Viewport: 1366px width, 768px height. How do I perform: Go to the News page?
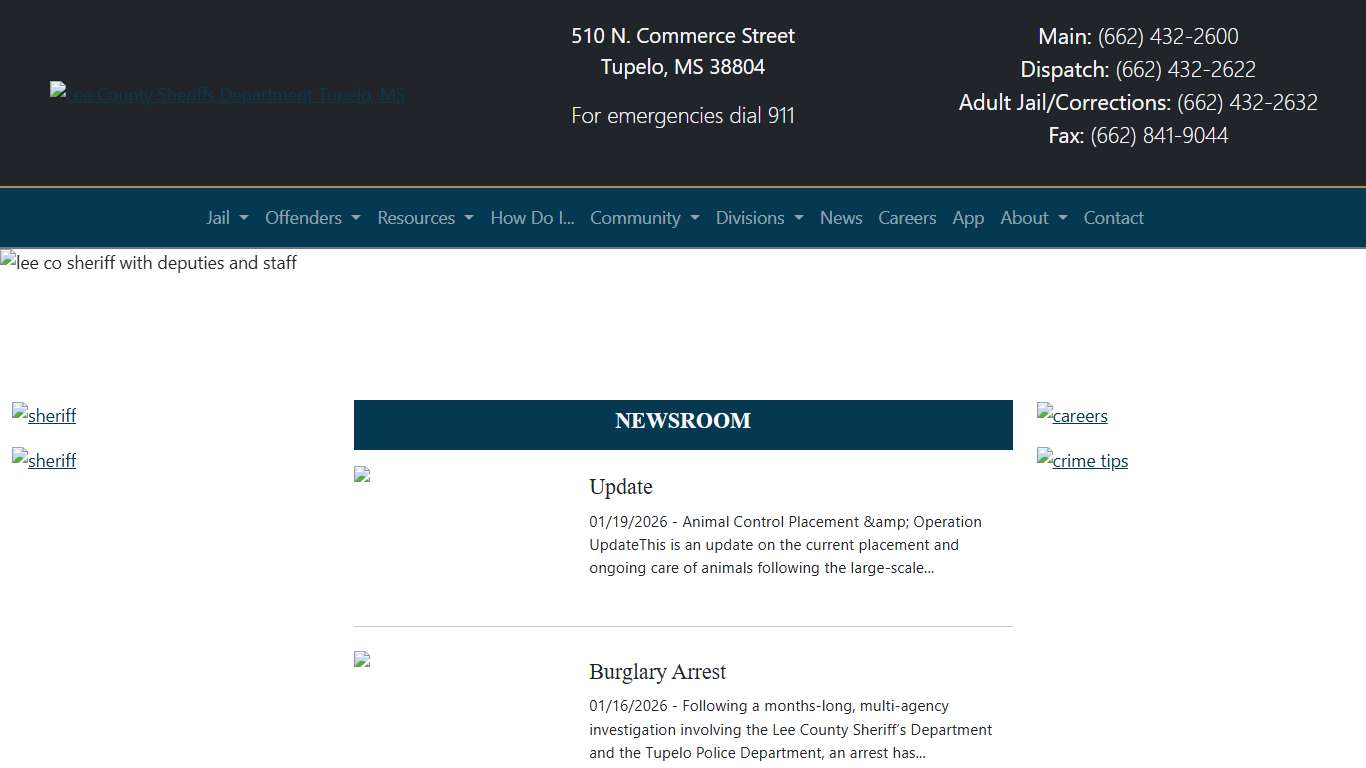click(x=841, y=218)
